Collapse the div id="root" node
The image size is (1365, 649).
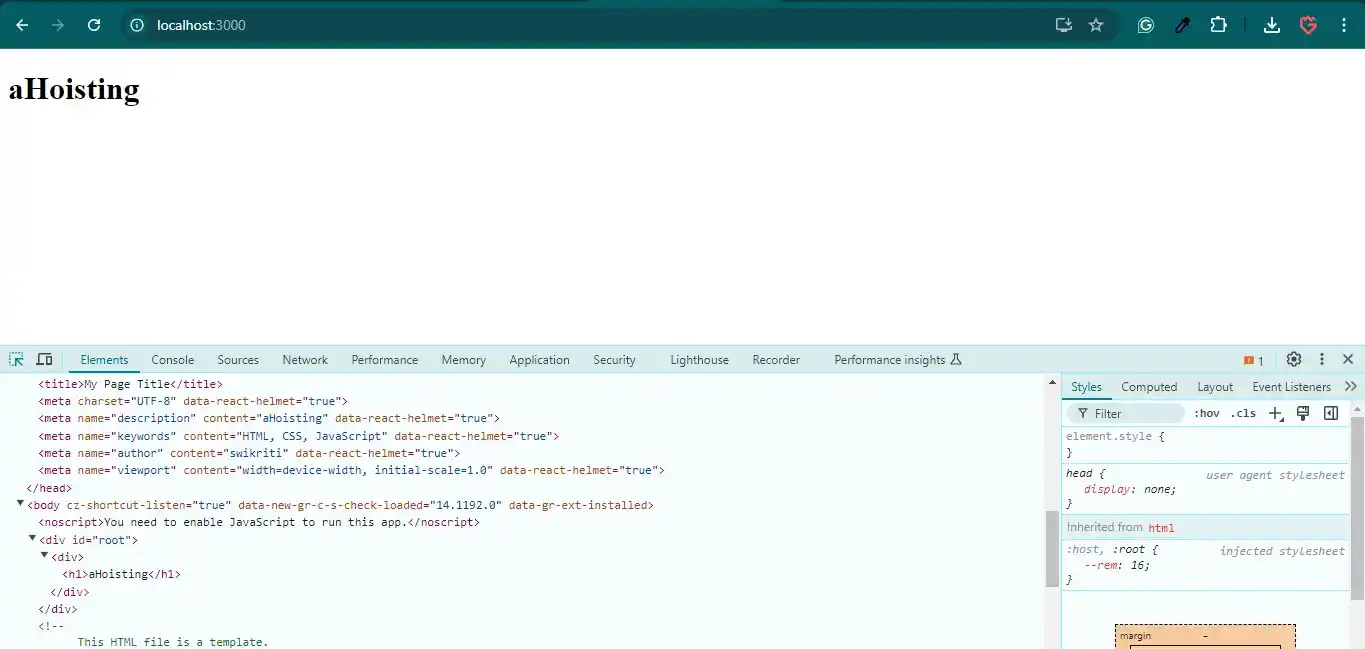[x=32, y=539]
